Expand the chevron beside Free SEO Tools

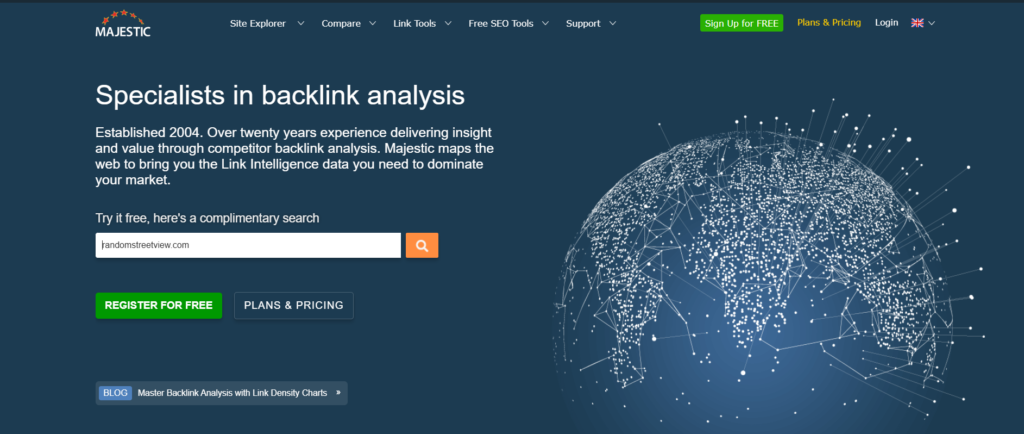[545, 23]
